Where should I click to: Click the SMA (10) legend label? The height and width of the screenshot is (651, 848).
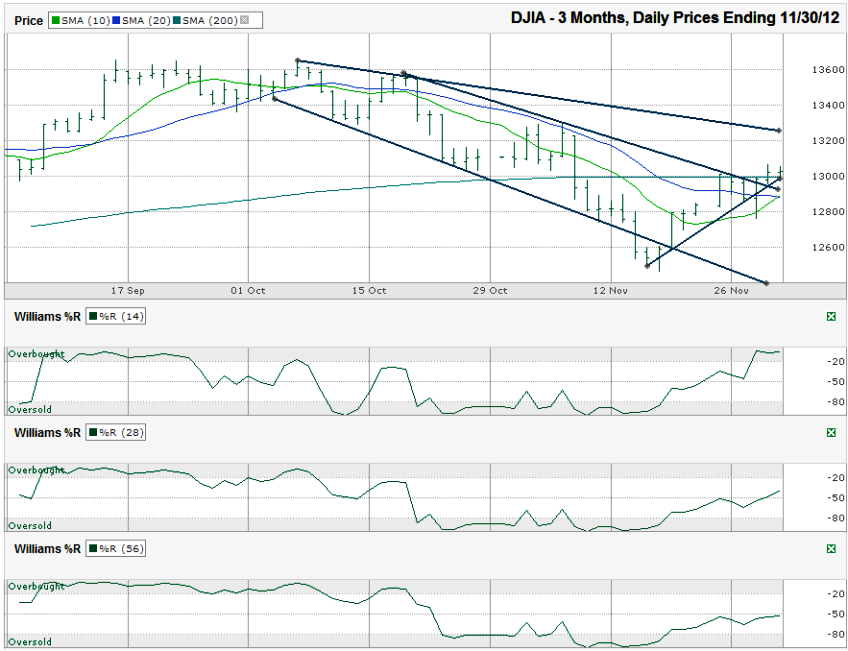(85, 21)
